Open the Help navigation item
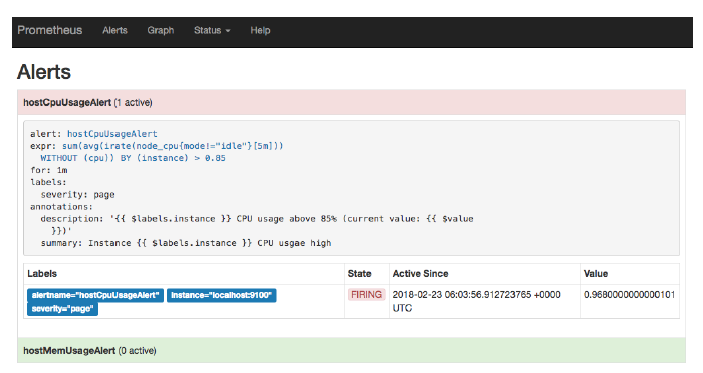 [260, 30]
